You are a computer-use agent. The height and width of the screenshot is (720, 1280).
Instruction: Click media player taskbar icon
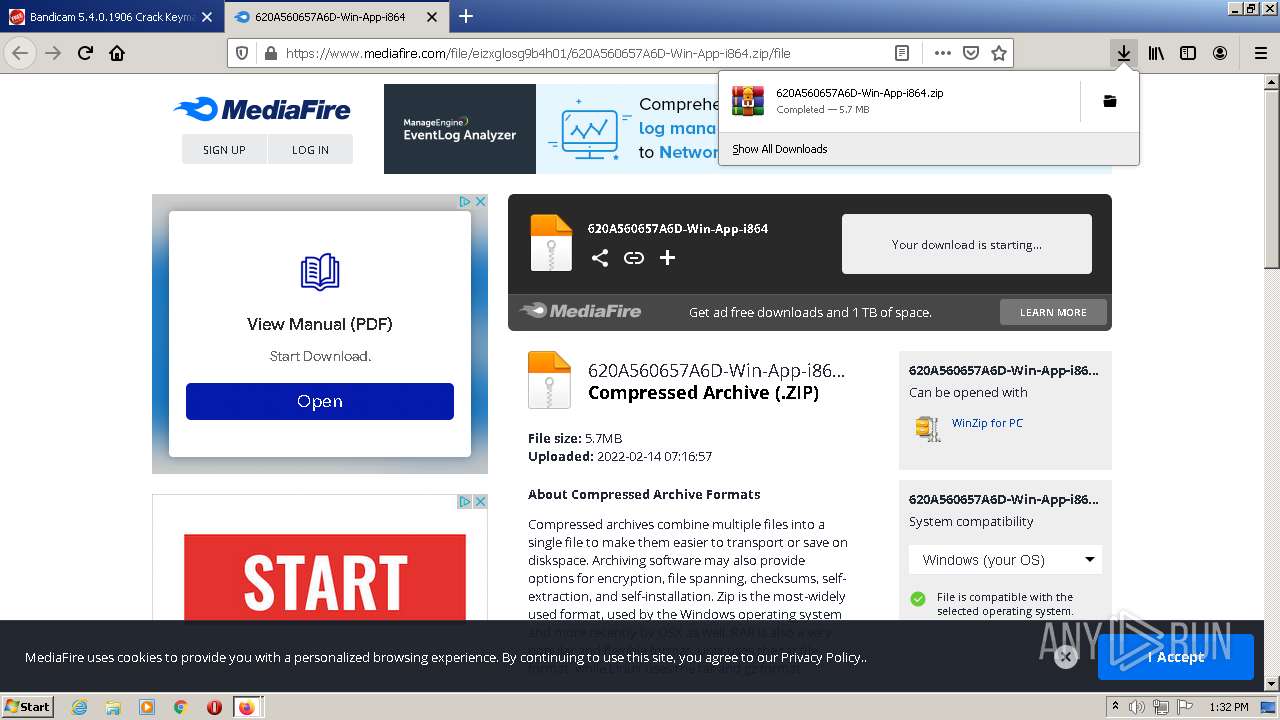pyautogui.click(x=147, y=707)
